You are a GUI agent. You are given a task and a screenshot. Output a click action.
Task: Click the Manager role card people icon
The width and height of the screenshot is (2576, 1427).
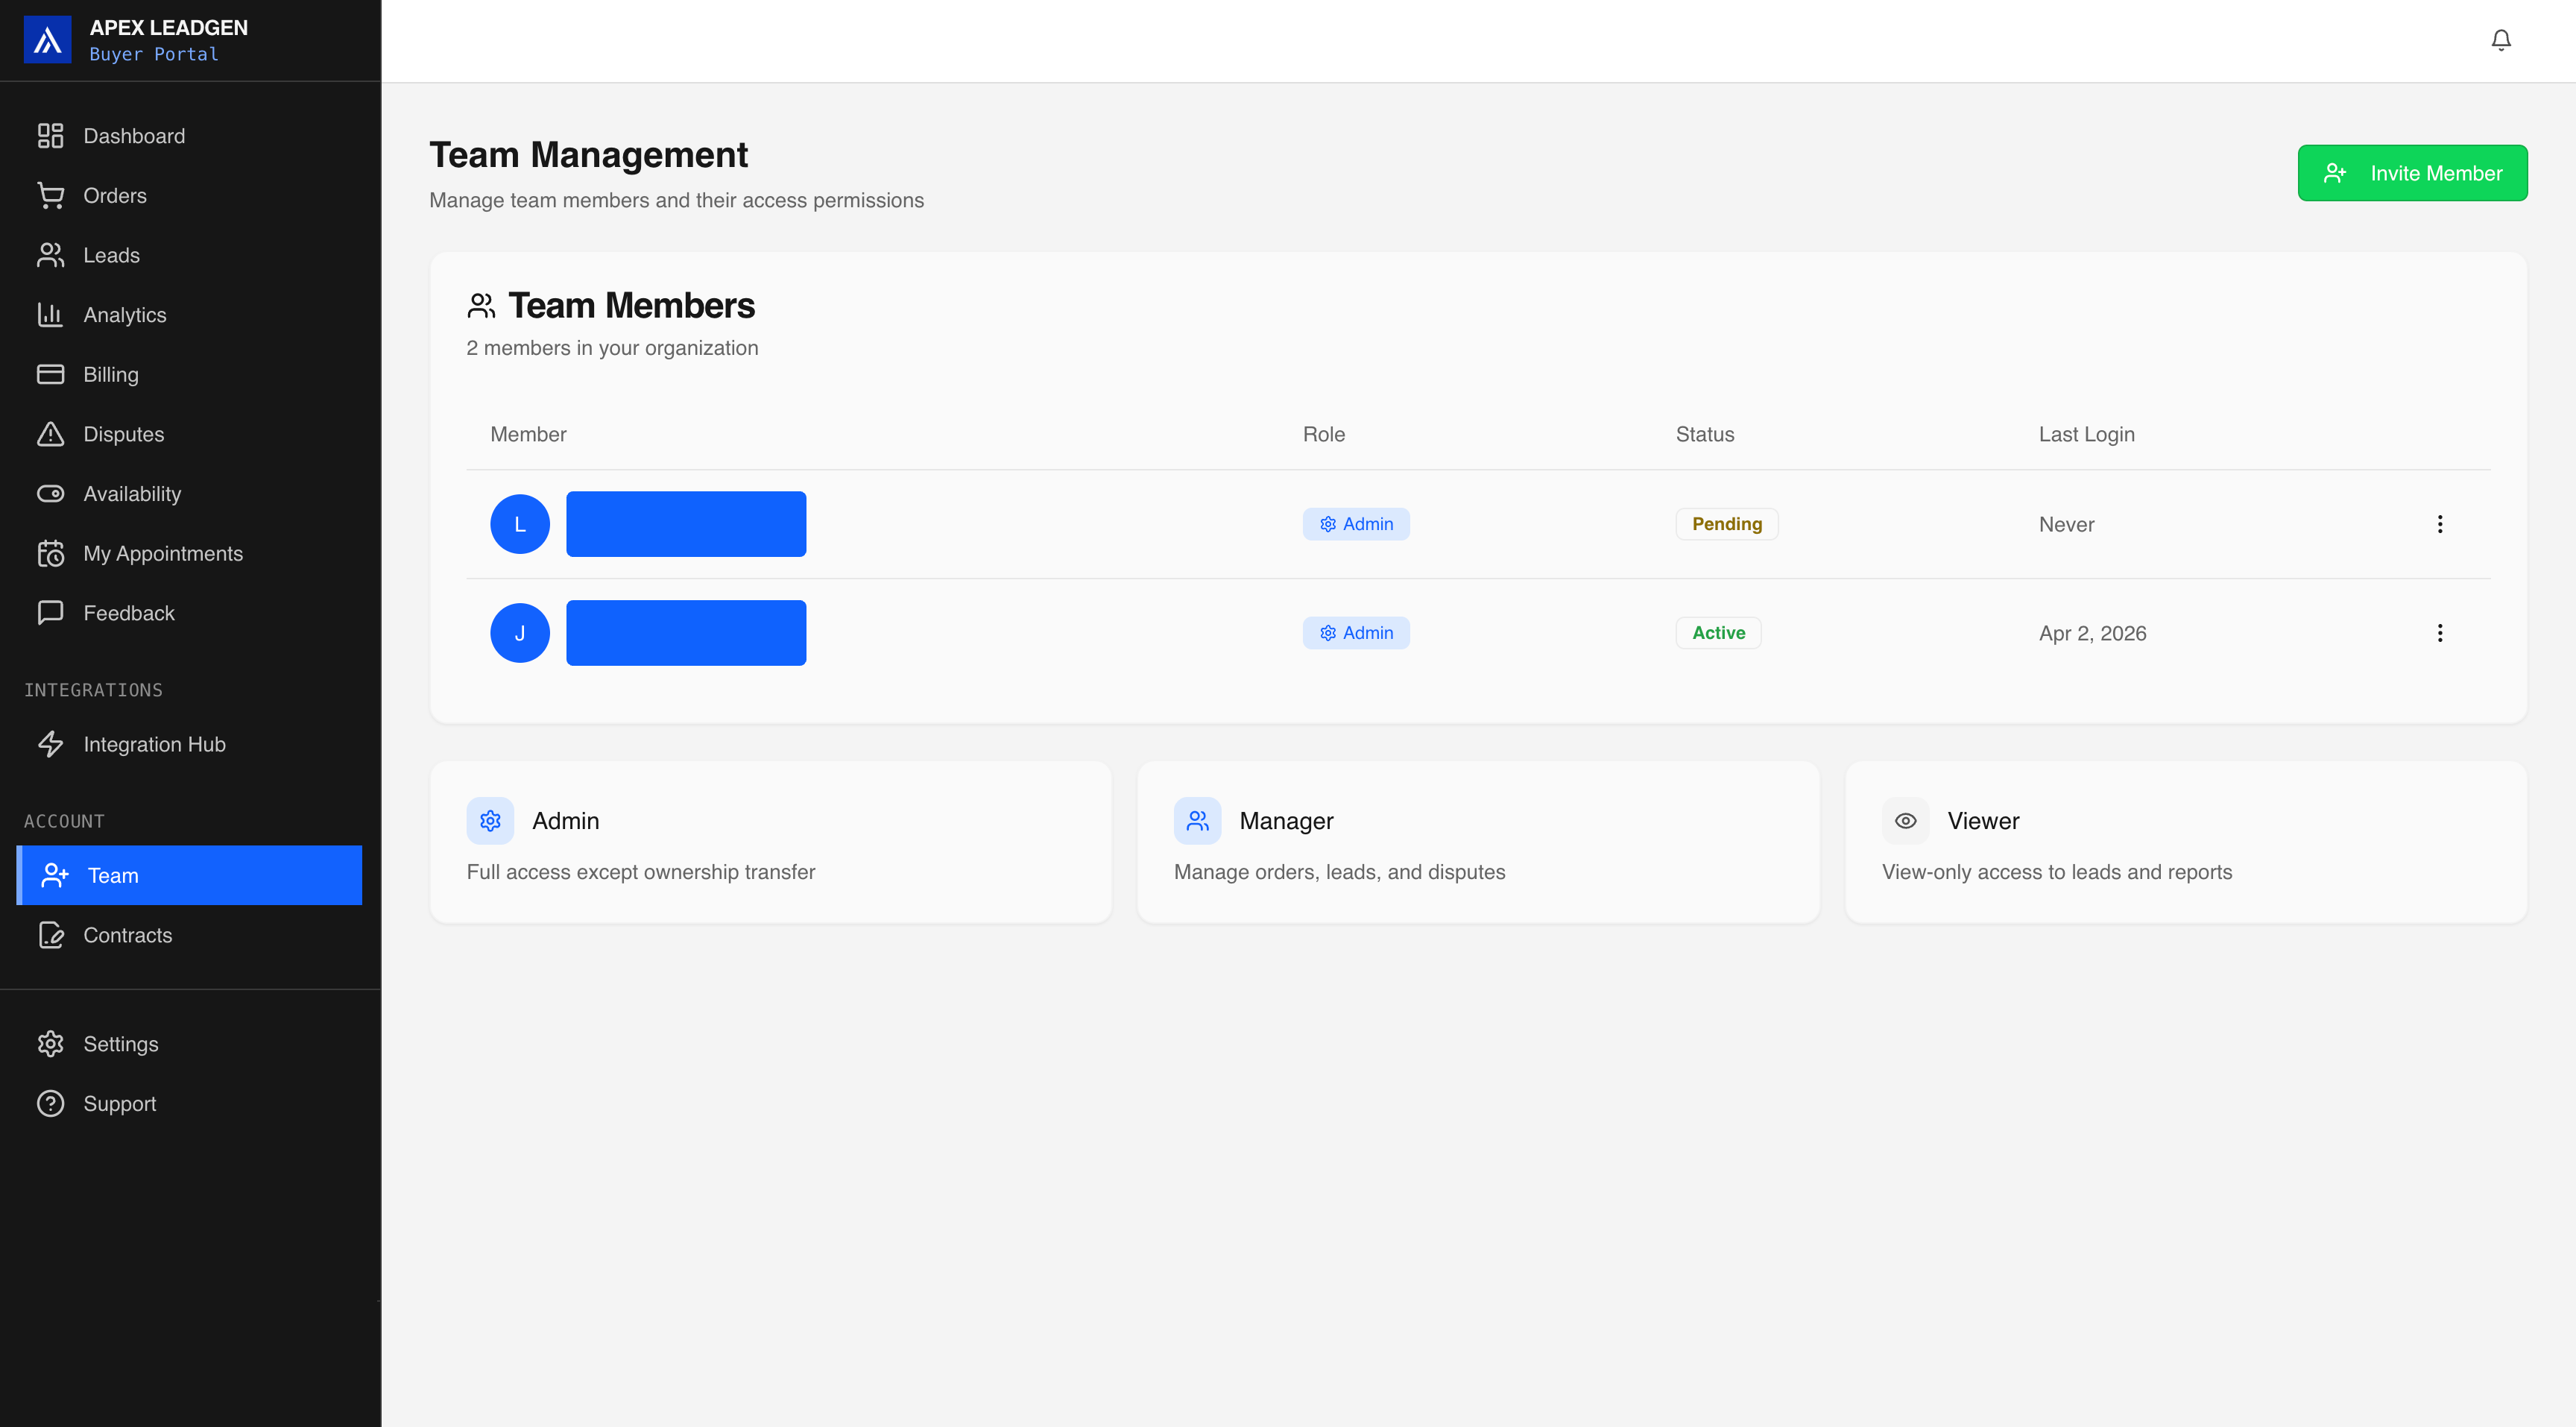tap(1197, 821)
